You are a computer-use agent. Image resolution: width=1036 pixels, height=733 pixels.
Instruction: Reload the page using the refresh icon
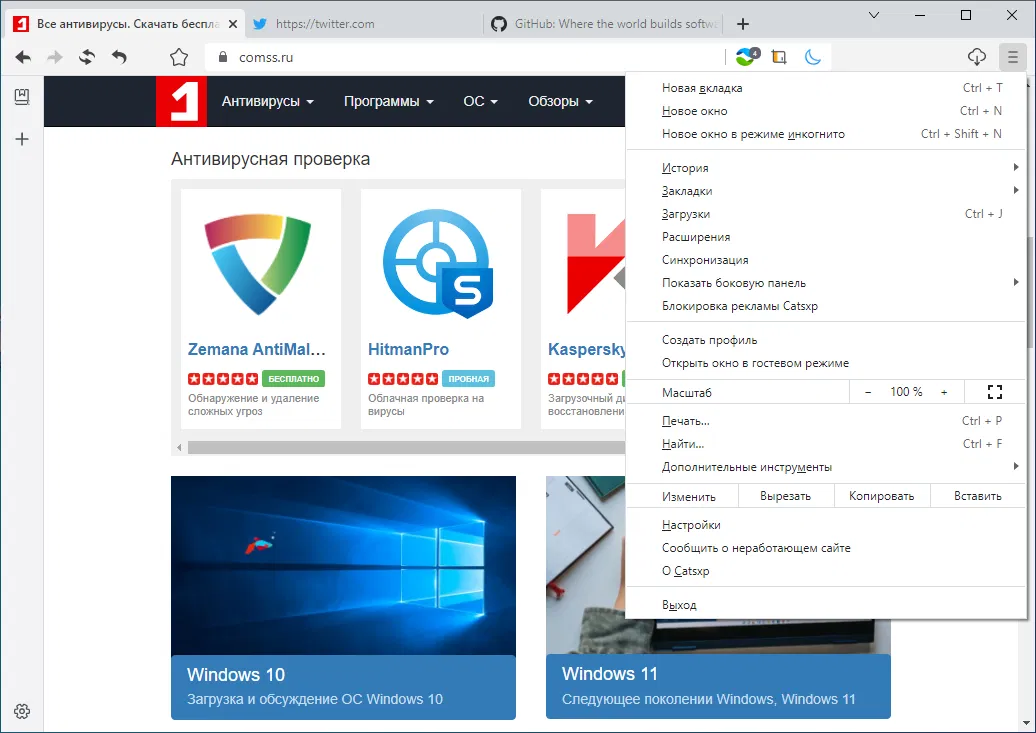87,58
